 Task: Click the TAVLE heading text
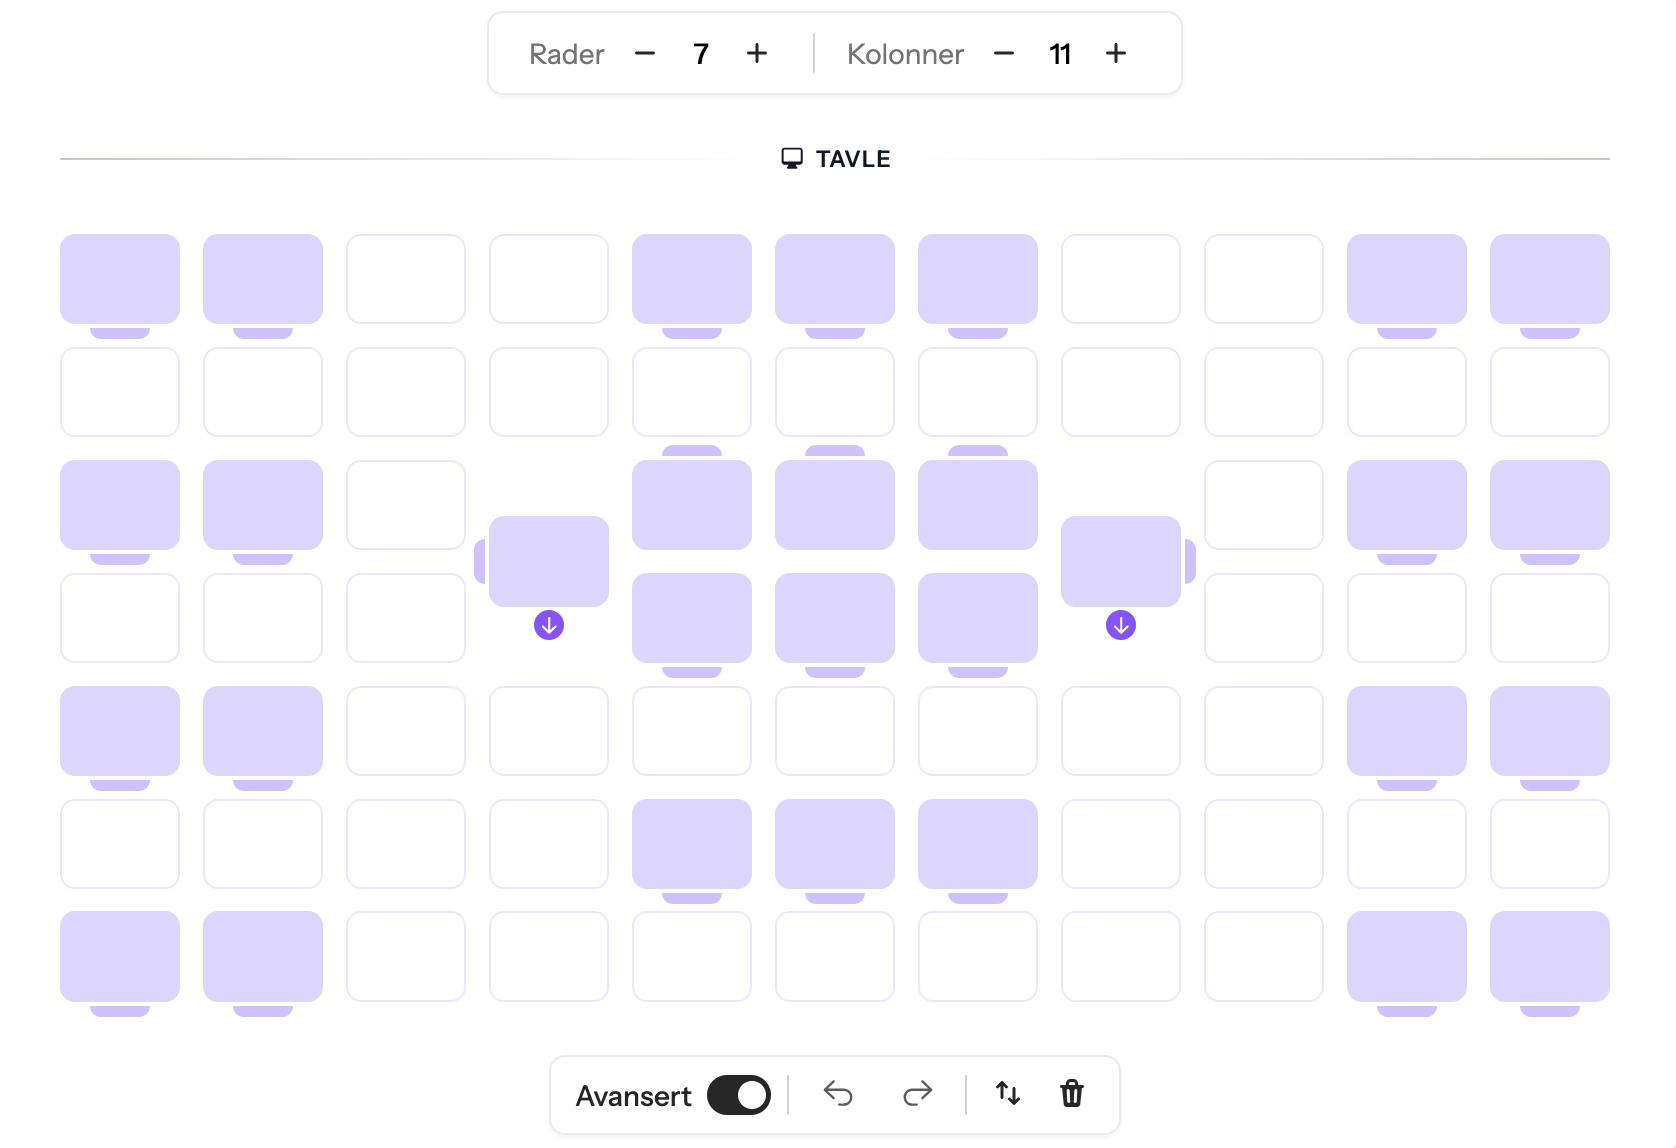point(853,159)
